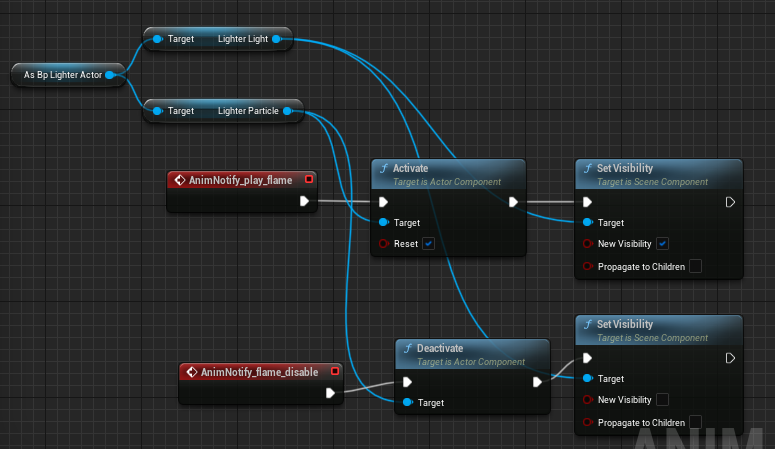Viewport: 775px width, 449px height.
Task: Click exec input pin of upper Set Visibility
Action: (x=587, y=202)
